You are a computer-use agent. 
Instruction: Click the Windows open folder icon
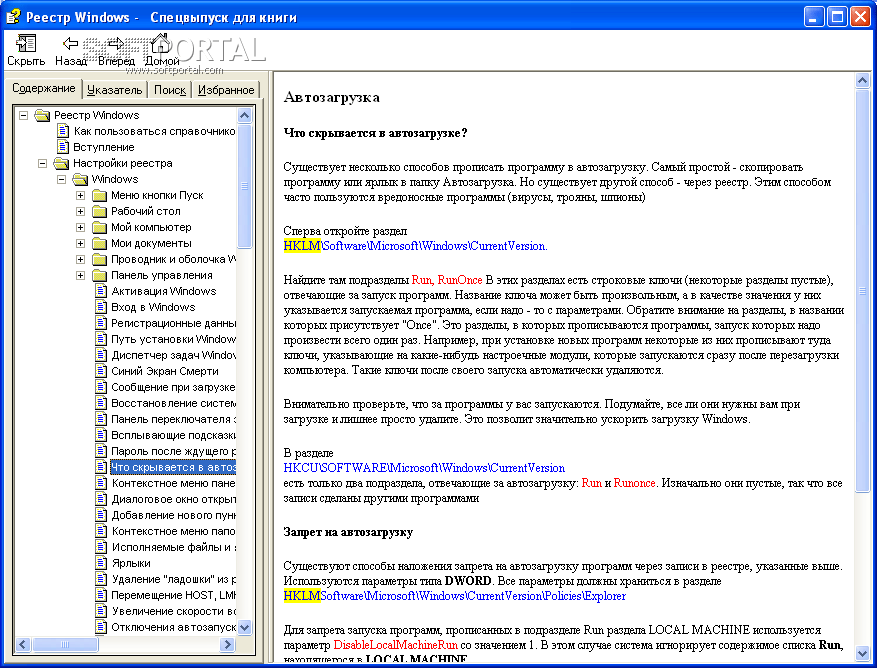click(81, 180)
